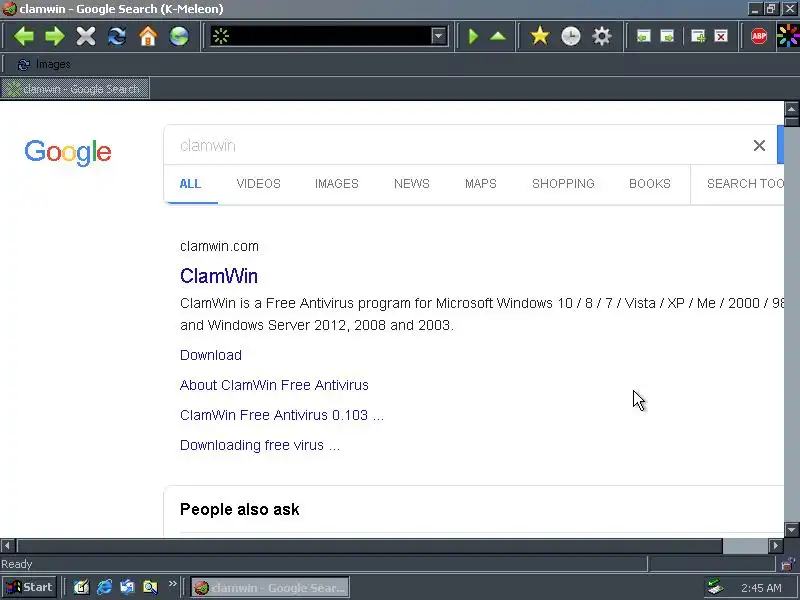Open URL bar history dropdown arrow
Screen dimensions: 800x600
438,36
